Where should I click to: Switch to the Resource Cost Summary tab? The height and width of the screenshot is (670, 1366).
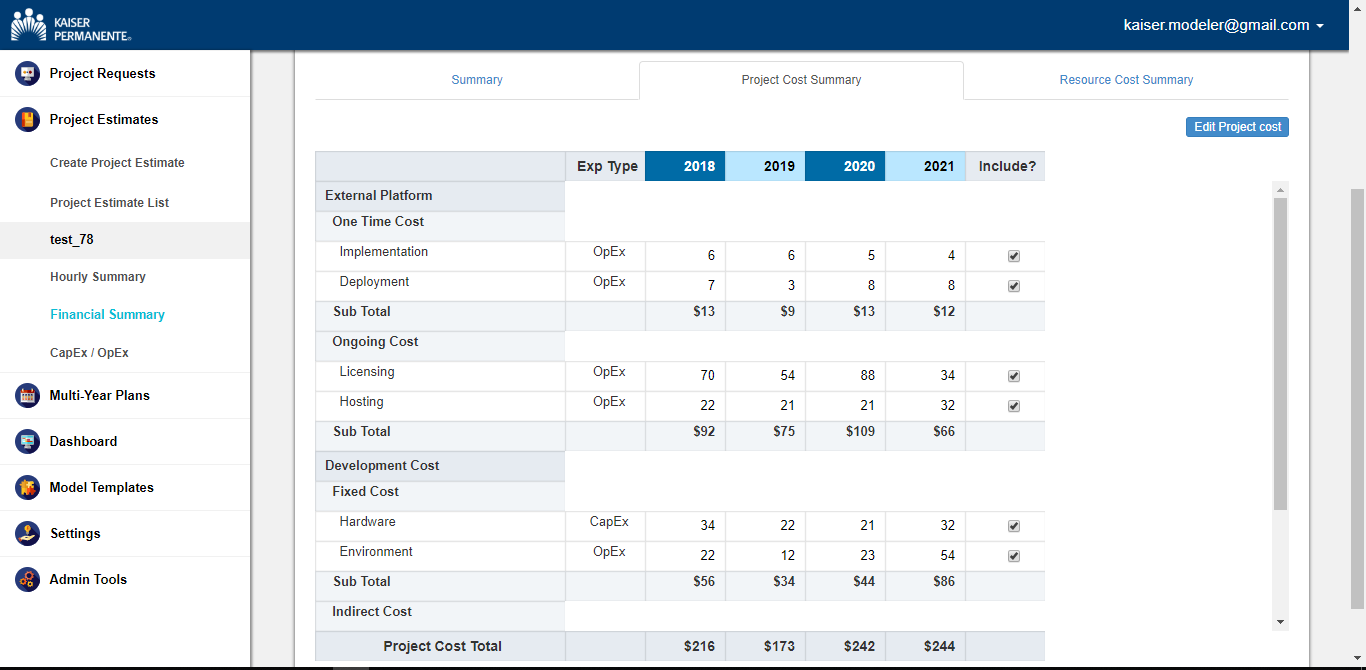(1126, 80)
